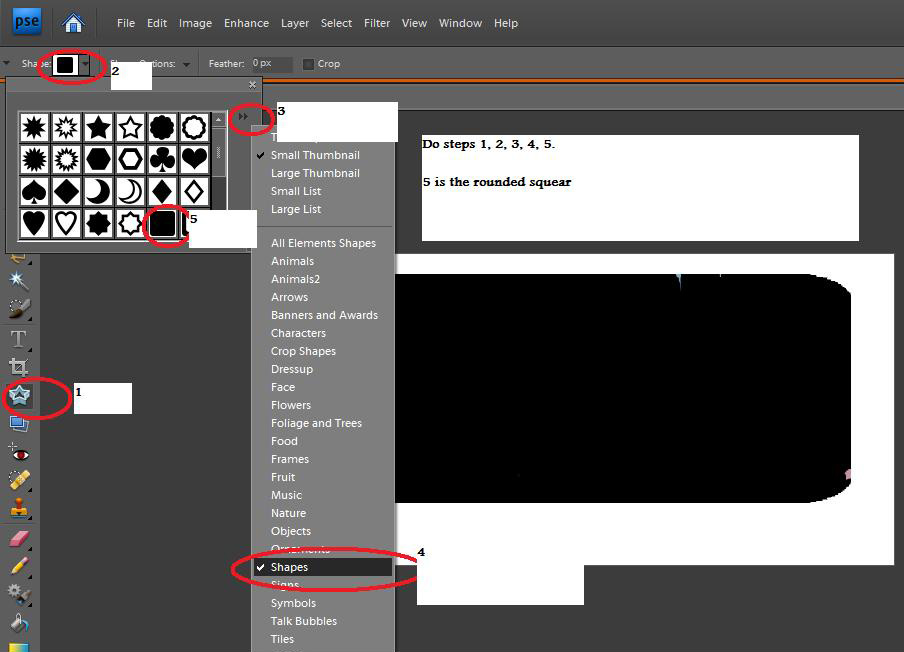Select the Magic Wand tool

(x=18, y=281)
